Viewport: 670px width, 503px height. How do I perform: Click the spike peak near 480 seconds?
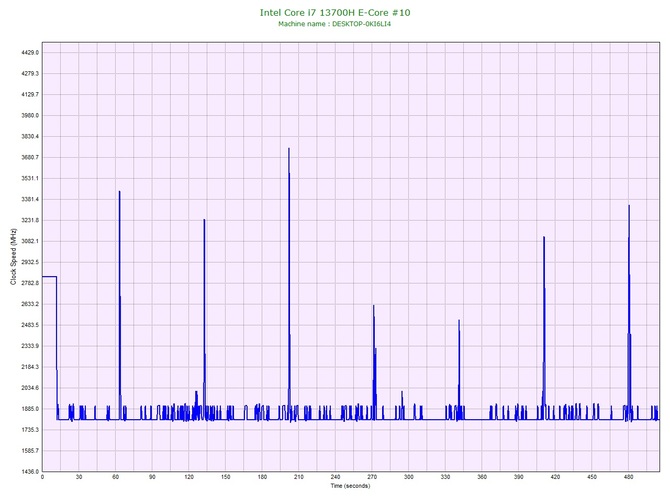click(x=629, y=207)
